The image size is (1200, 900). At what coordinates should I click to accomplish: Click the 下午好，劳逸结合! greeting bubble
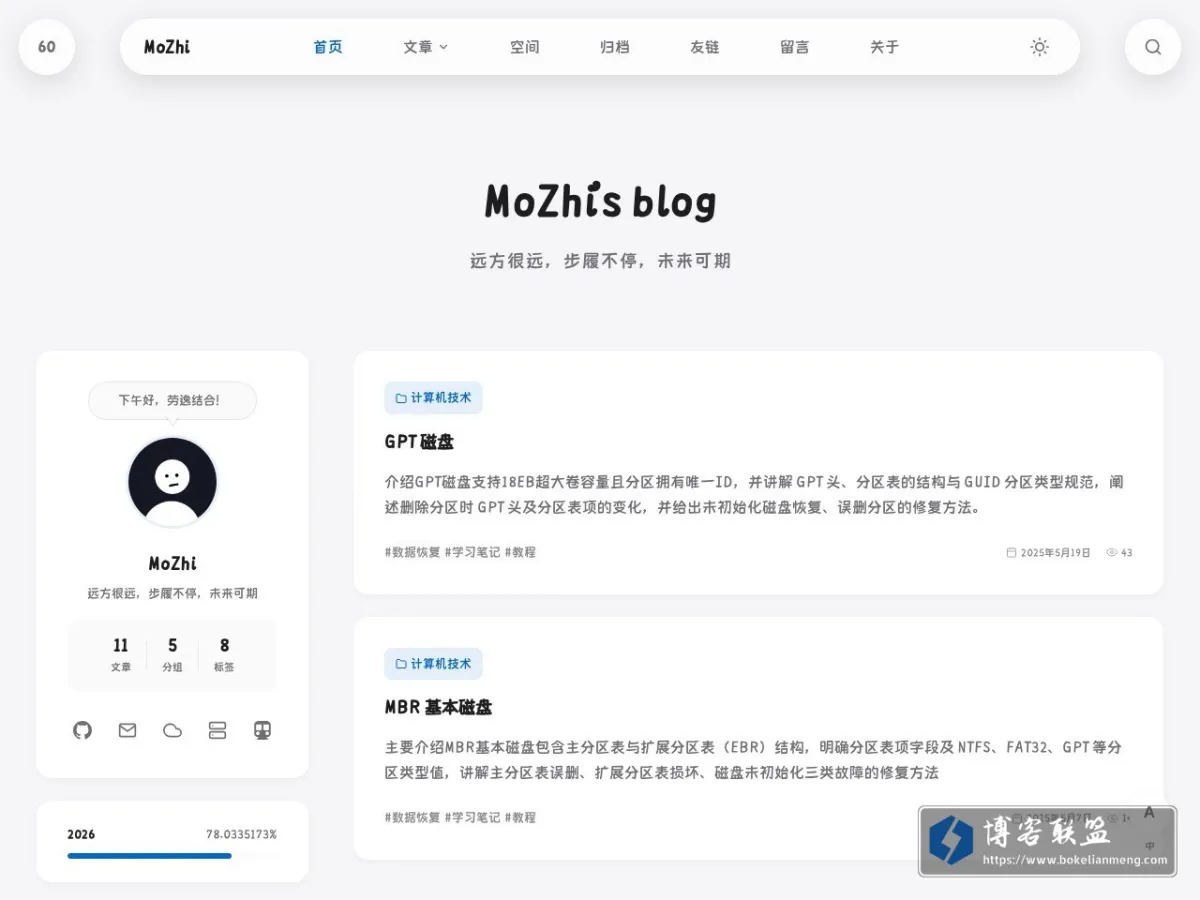point(172,400)
